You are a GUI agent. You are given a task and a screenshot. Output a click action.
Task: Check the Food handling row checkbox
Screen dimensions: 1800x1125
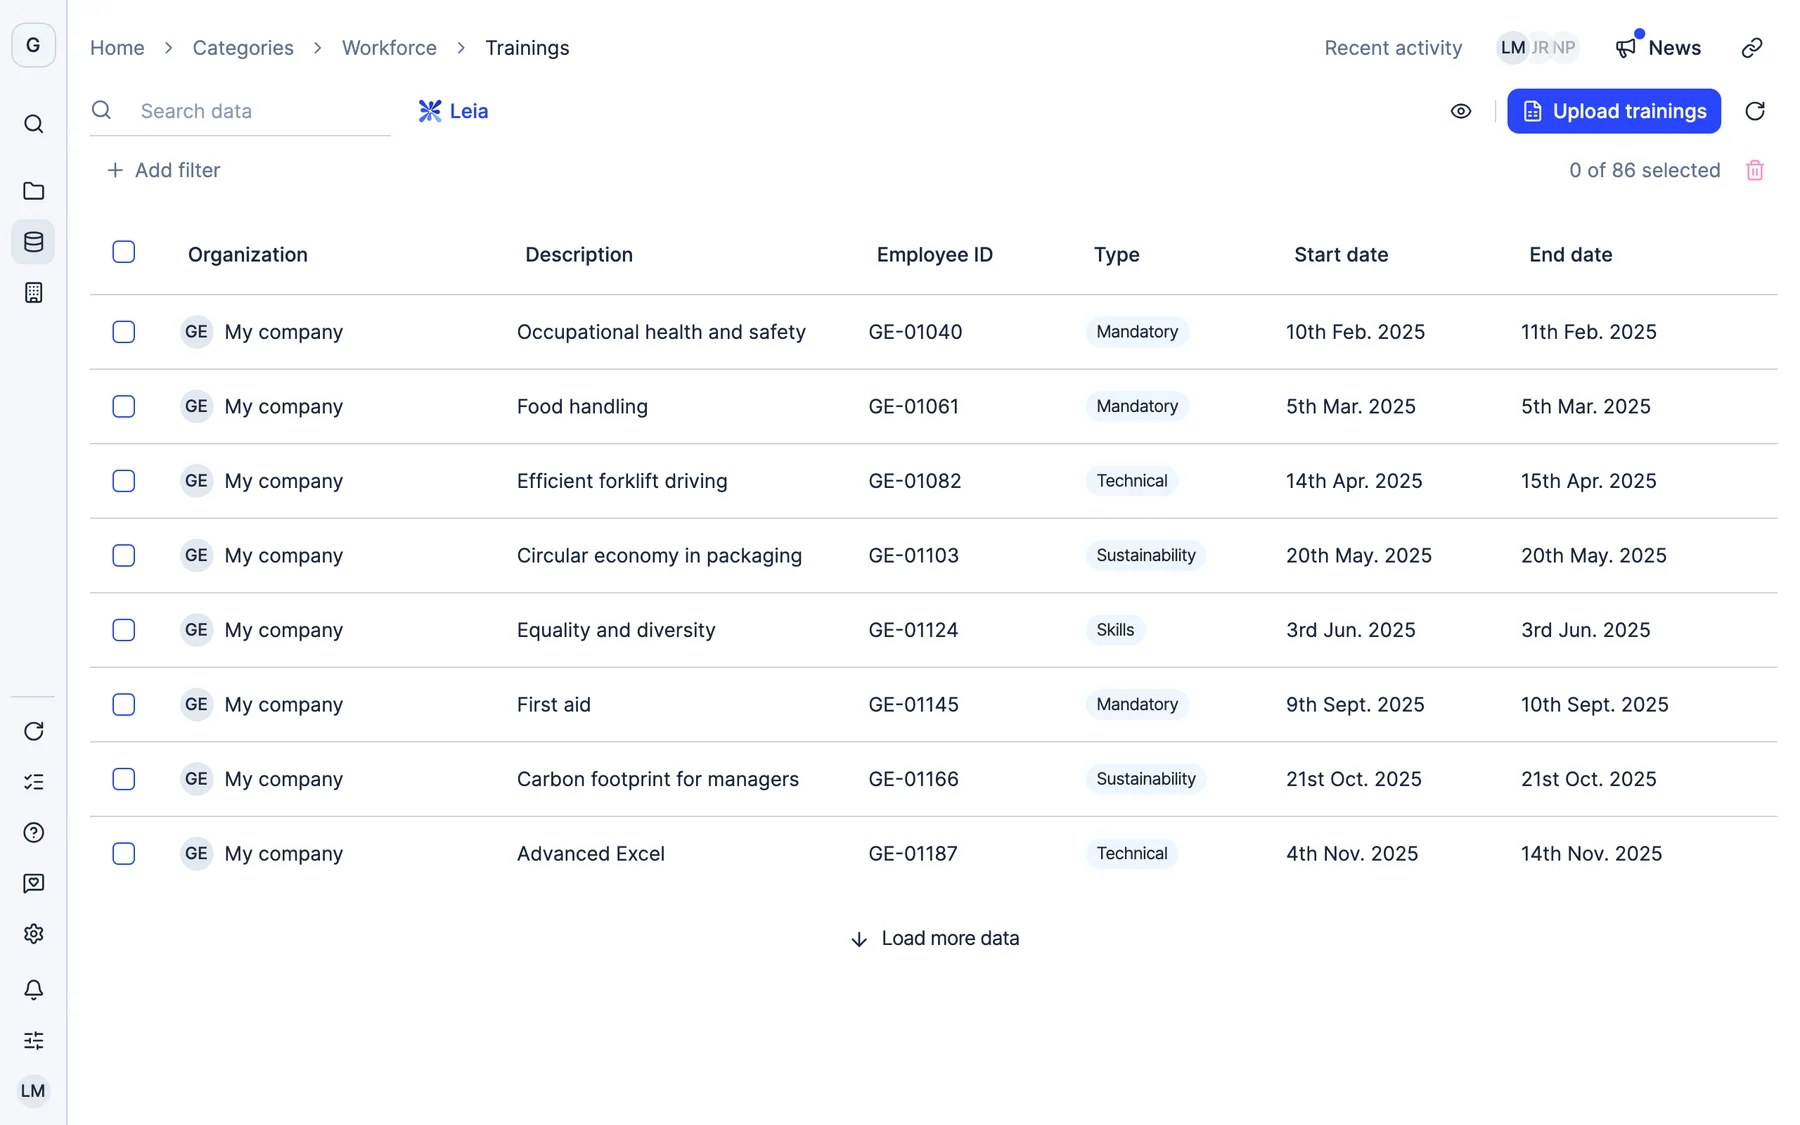pos(124,406)
